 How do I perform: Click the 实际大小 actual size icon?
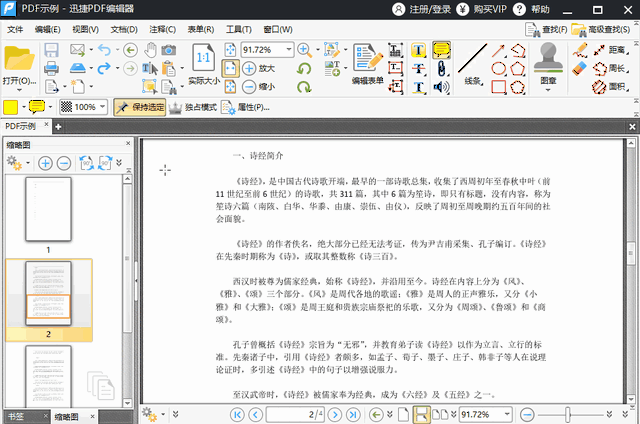click(203, 64)
